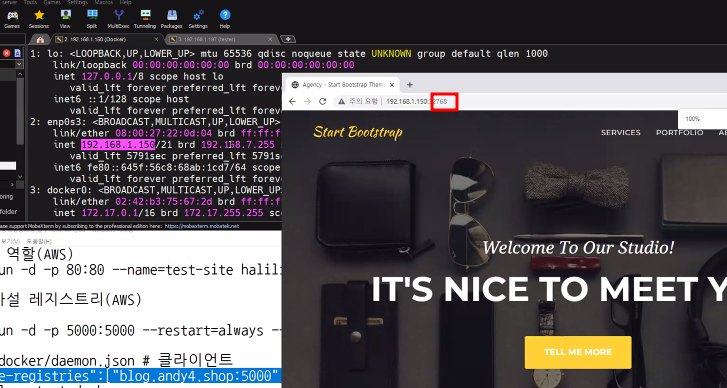Screen dimensions: 727x388
Task: Click the 100% zoom indicator popup
Action: tap(702, 119)
